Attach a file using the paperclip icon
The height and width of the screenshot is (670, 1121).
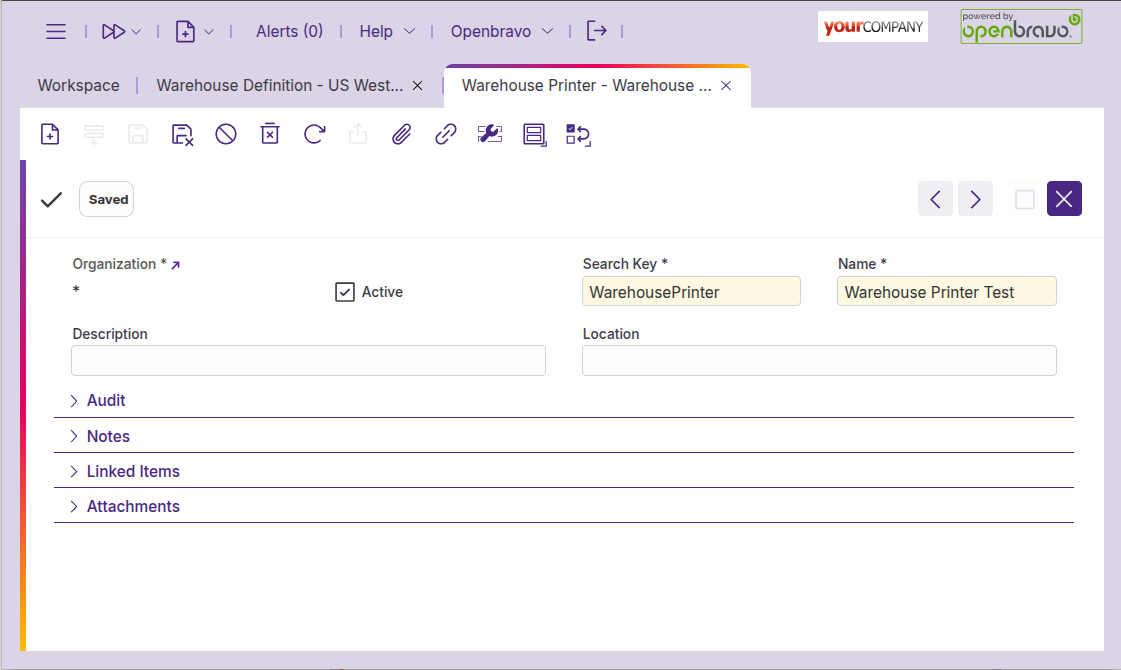(401, 133)
